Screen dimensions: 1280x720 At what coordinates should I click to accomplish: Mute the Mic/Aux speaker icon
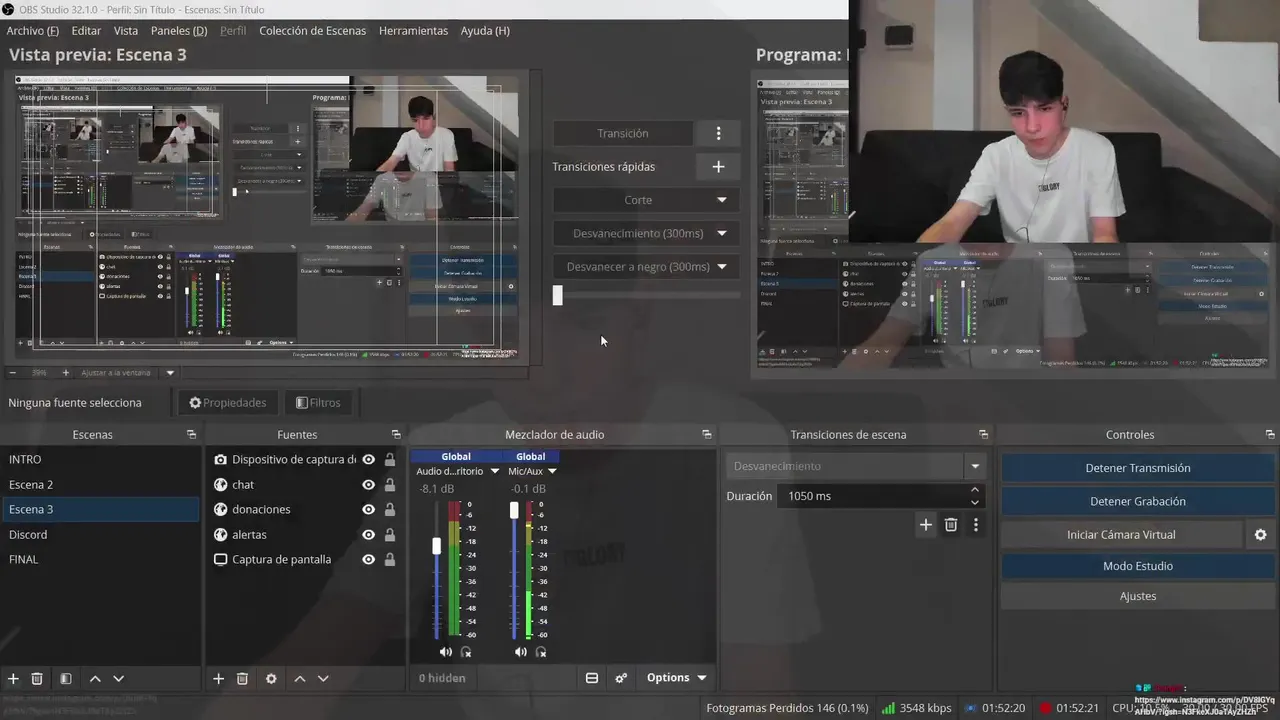tap(521, 652)
